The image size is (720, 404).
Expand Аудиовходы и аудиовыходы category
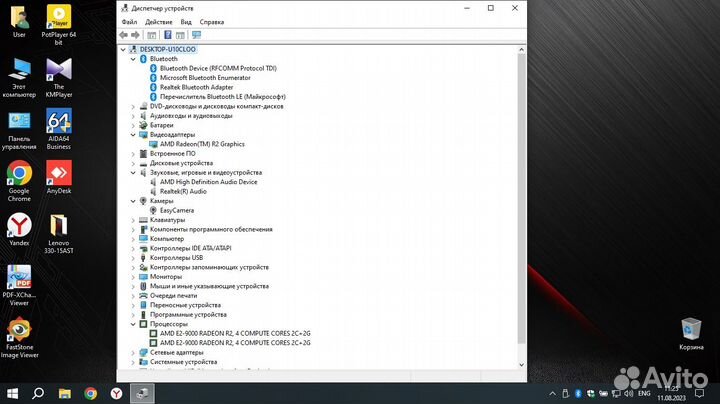[133, 116]
